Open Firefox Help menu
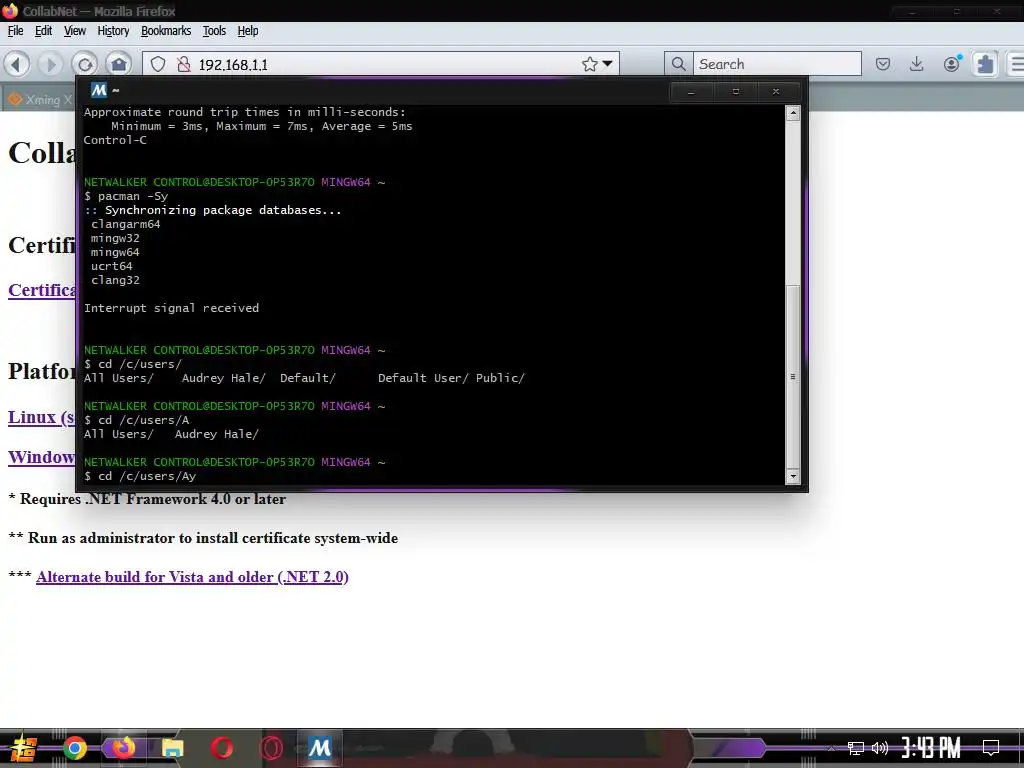This screenshot has height=768, width=1024. click(x=248, y=31)
